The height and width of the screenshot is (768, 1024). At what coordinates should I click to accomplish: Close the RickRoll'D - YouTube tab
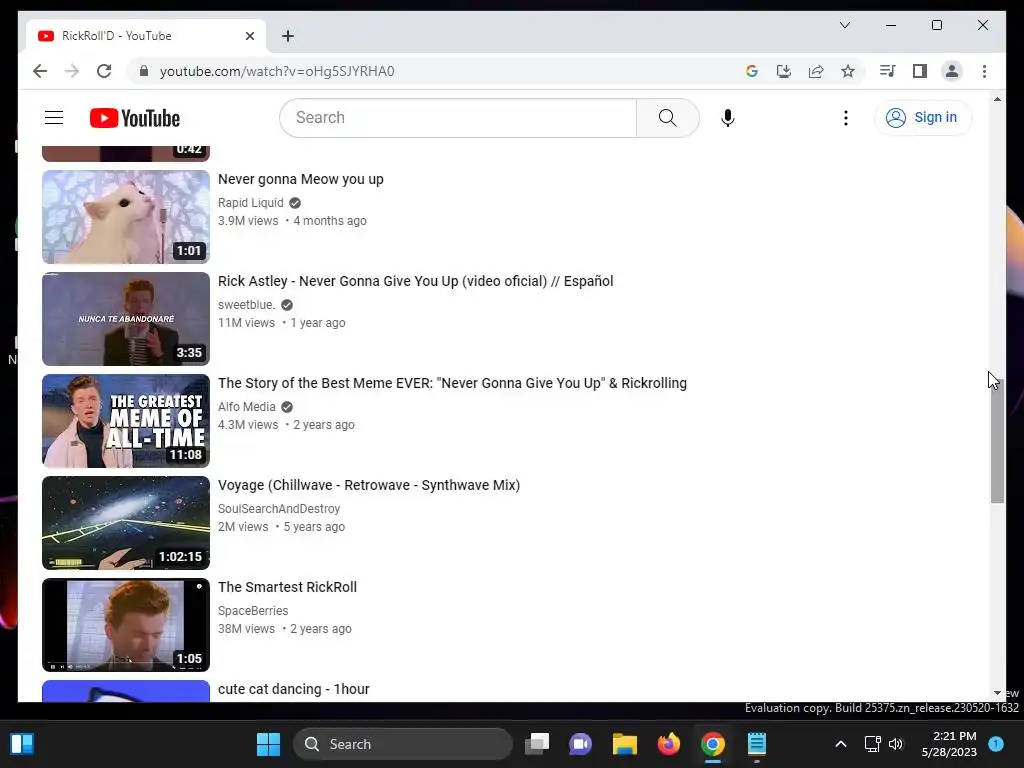click(x=249, y=36)
